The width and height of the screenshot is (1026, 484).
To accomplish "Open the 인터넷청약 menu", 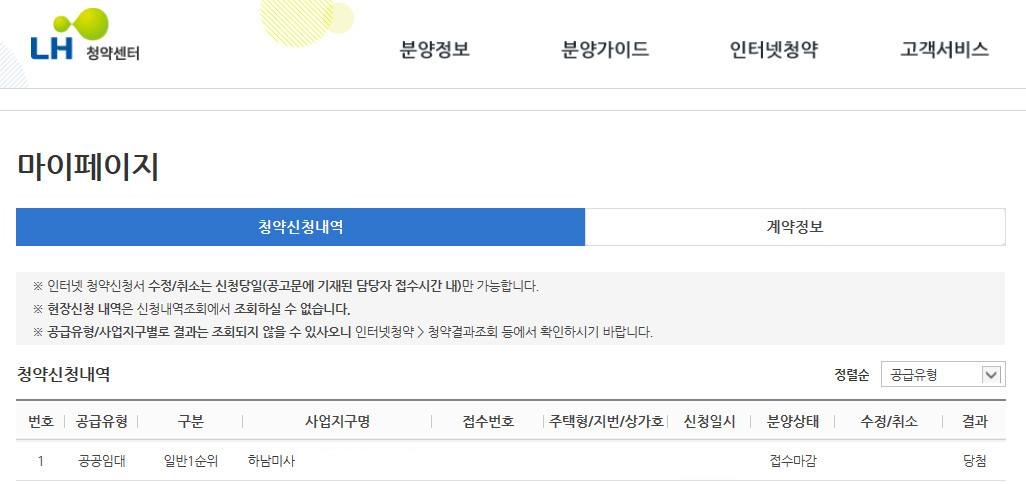I will pyautogui.click(x=773, y=50).
